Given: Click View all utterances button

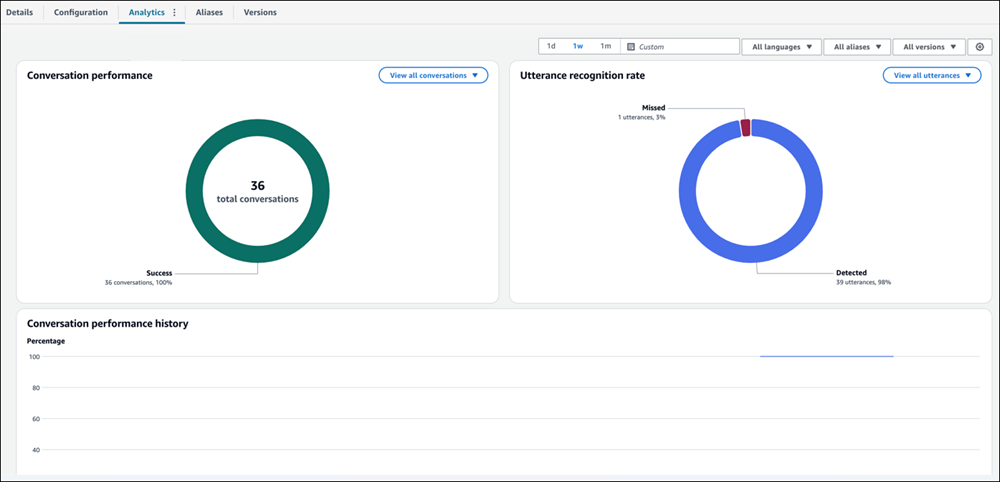Looking at the screenshot, I should coord(932,75).
